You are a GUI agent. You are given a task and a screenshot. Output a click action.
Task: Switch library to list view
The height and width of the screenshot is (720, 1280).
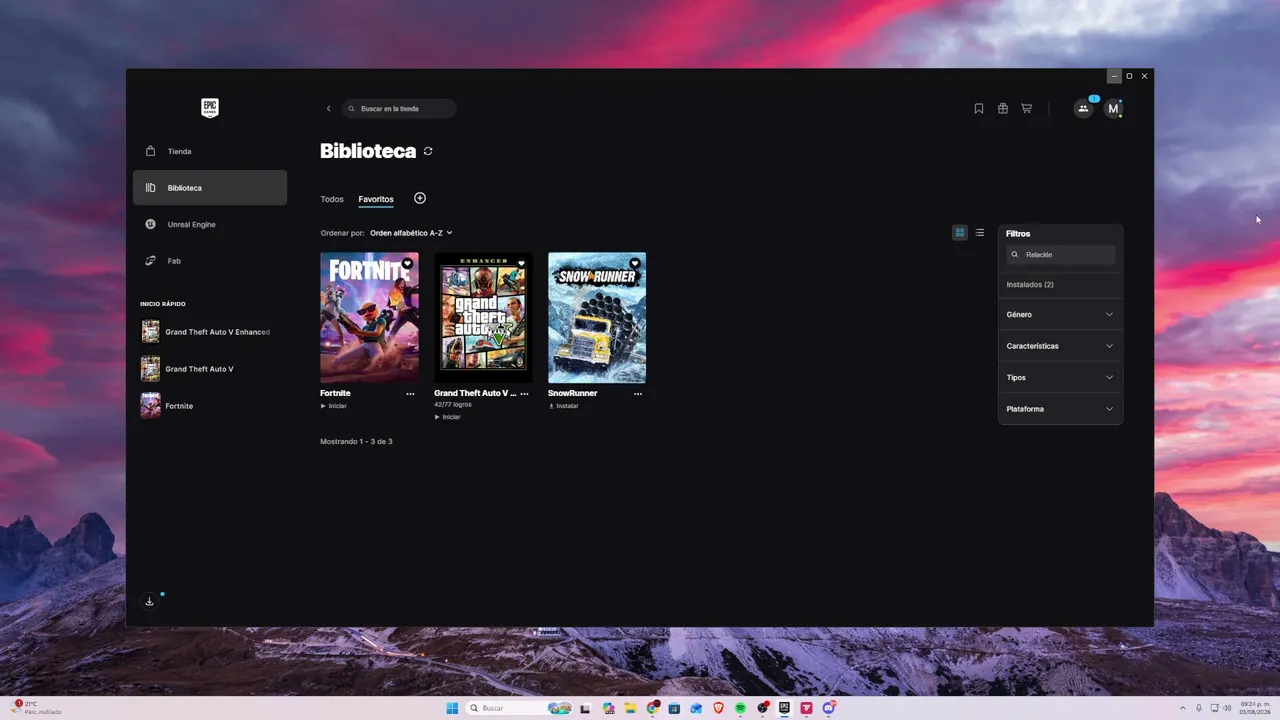coord(980,233)
